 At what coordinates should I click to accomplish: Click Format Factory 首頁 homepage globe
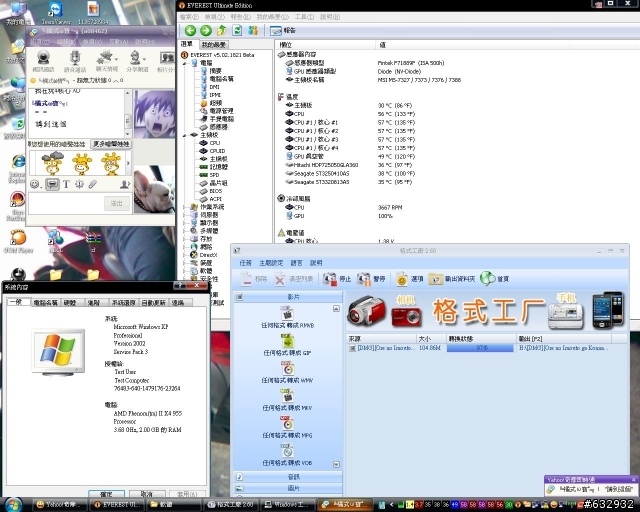coord(495,279)
